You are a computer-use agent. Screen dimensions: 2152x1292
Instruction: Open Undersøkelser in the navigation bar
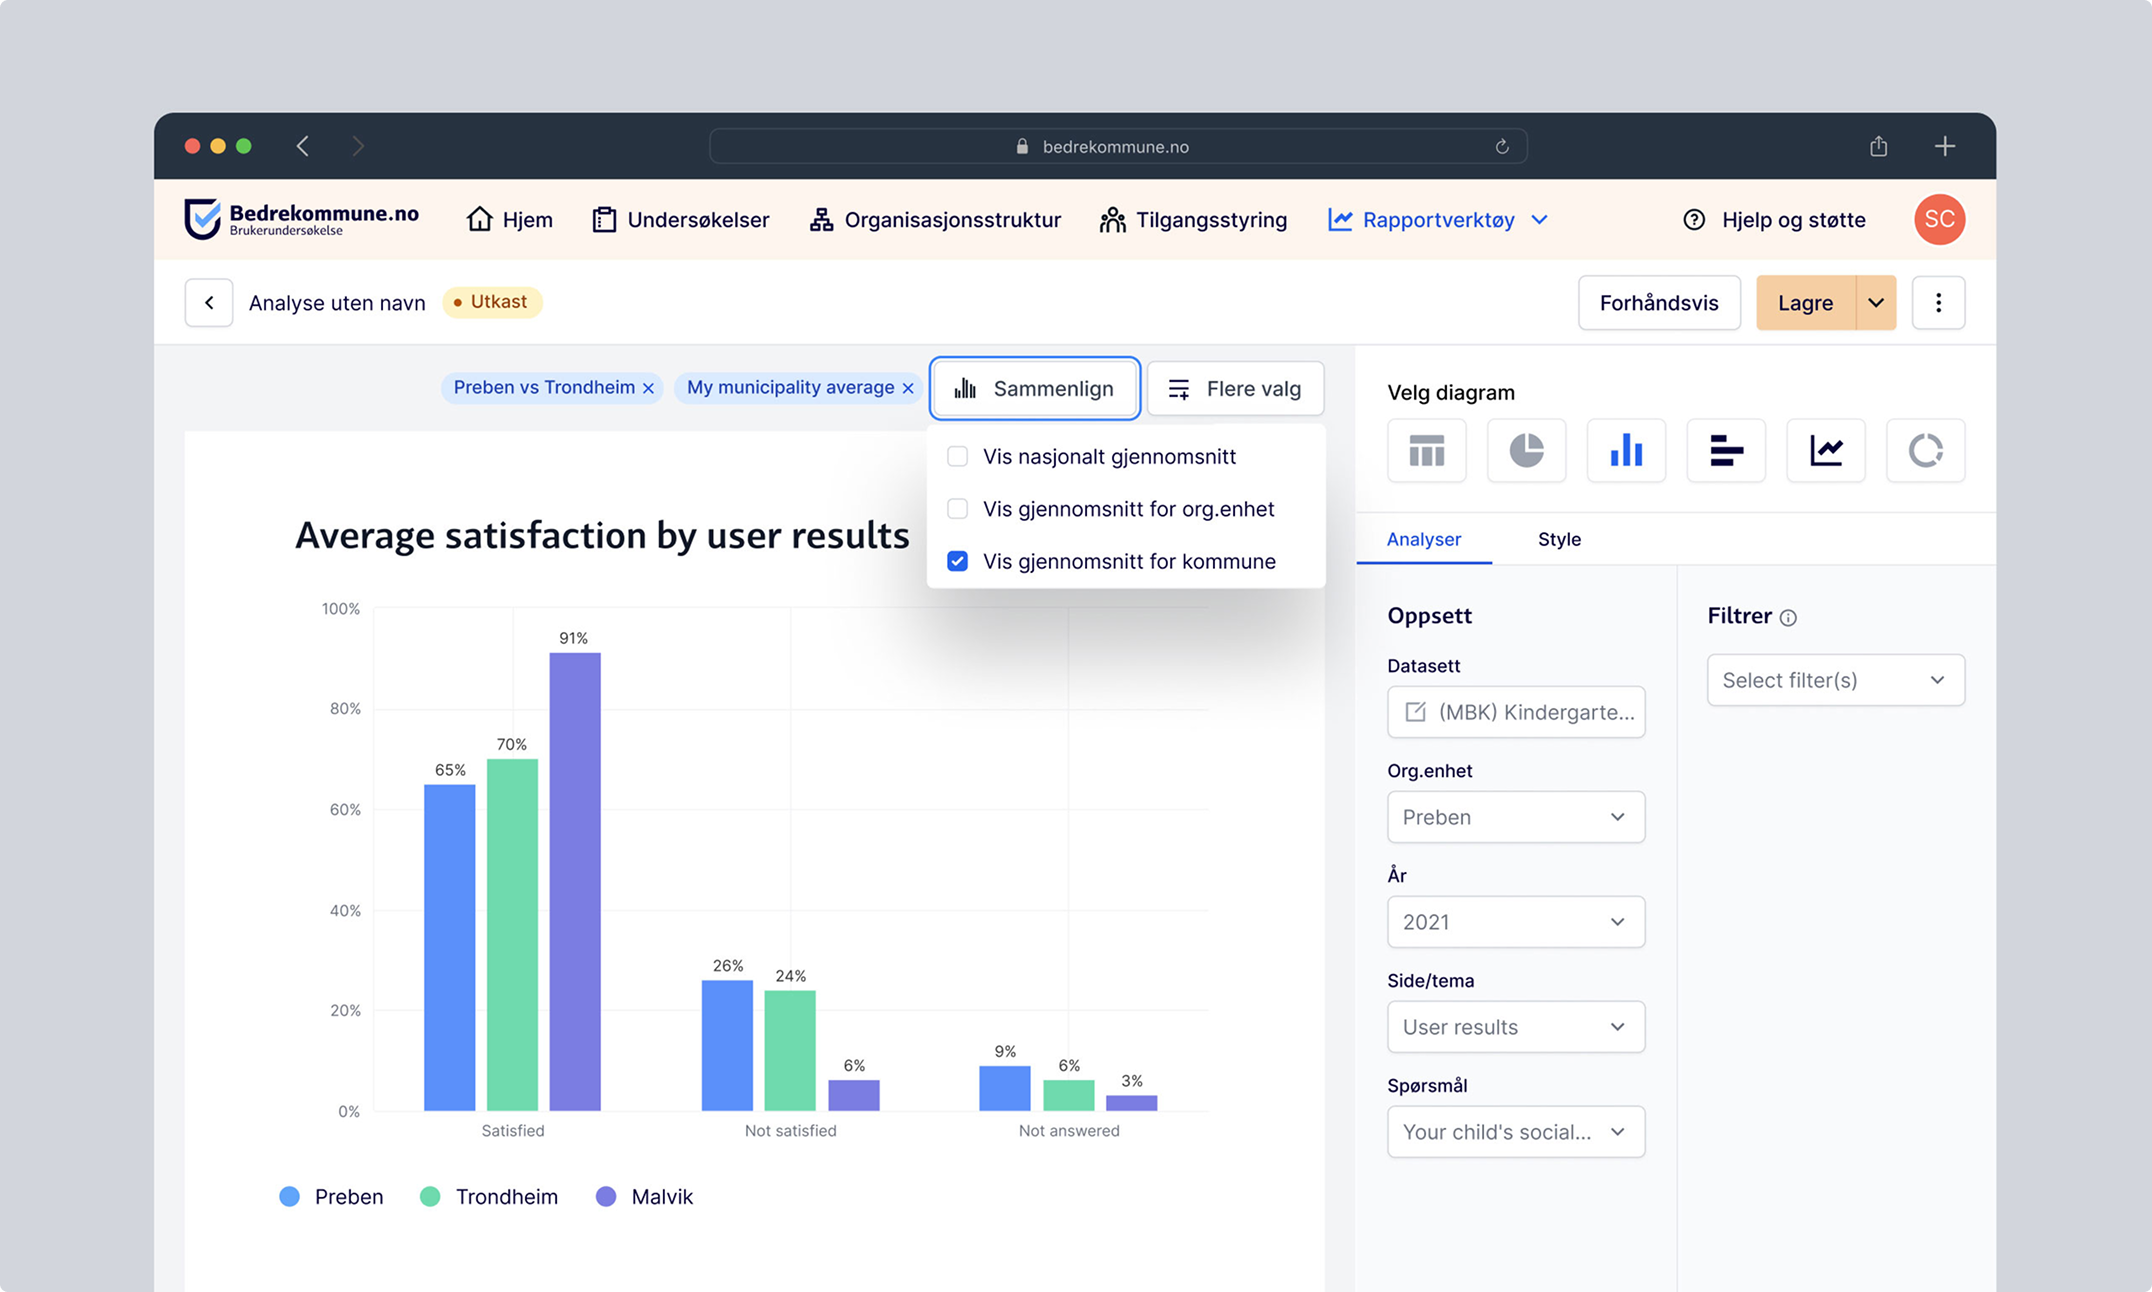coord(681,220)
